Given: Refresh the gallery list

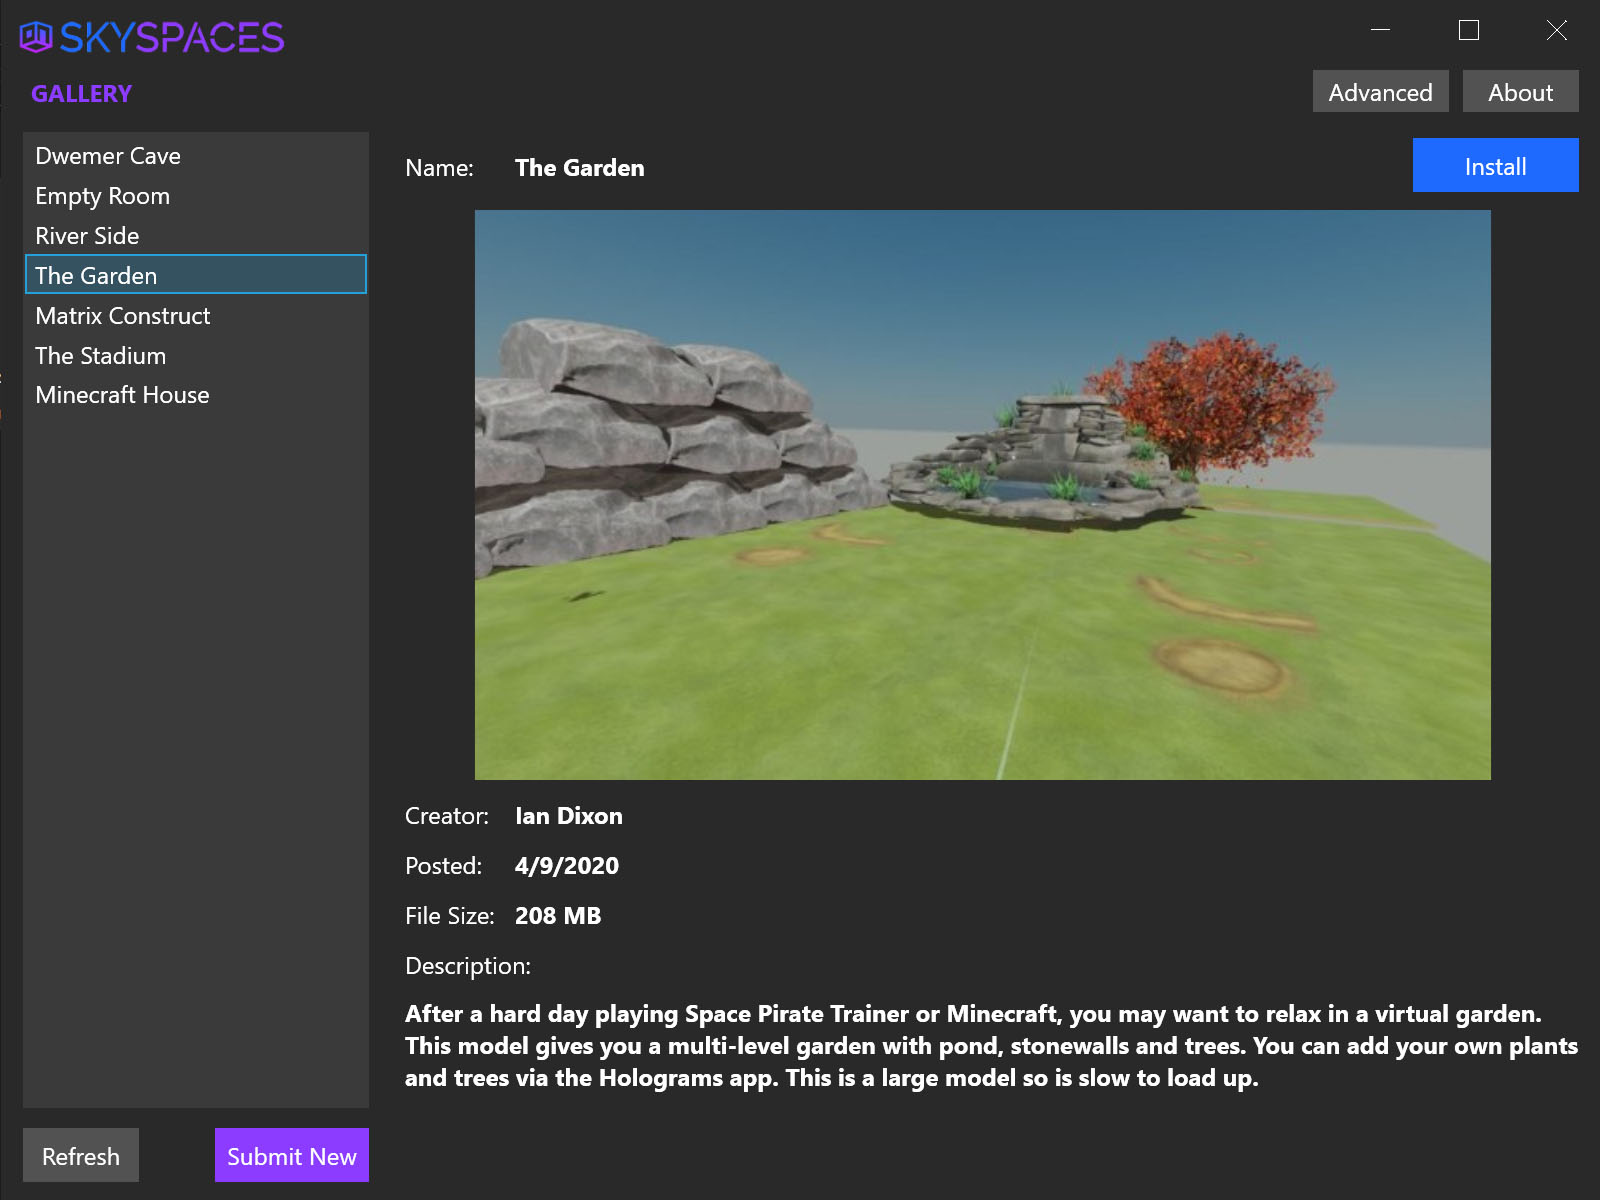Looking at the screenshot, I should pos(81,1156).
